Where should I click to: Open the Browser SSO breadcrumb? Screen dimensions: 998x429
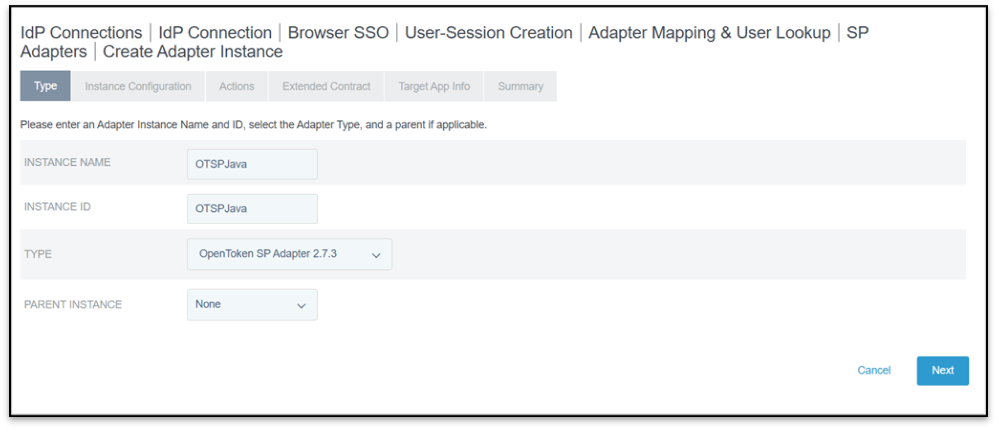point(338,33)
